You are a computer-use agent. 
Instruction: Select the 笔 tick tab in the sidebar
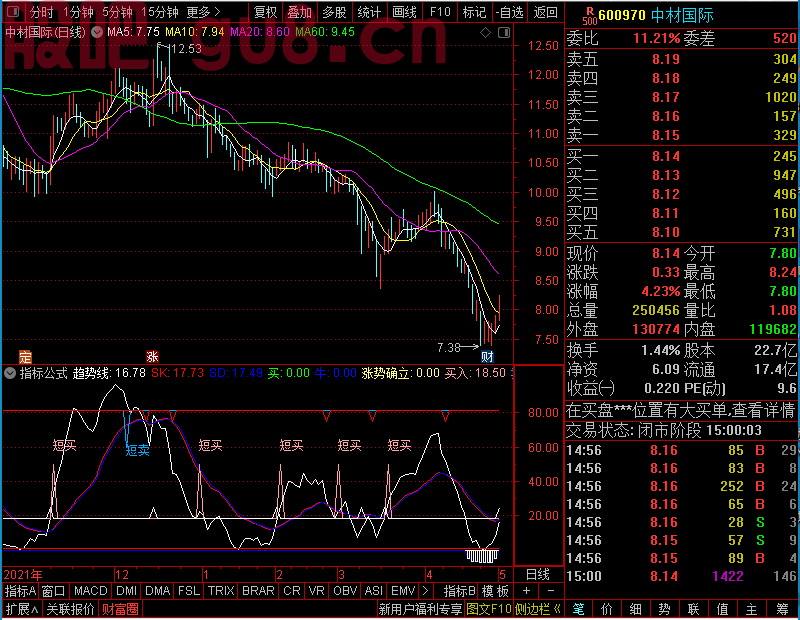[578, 609]
